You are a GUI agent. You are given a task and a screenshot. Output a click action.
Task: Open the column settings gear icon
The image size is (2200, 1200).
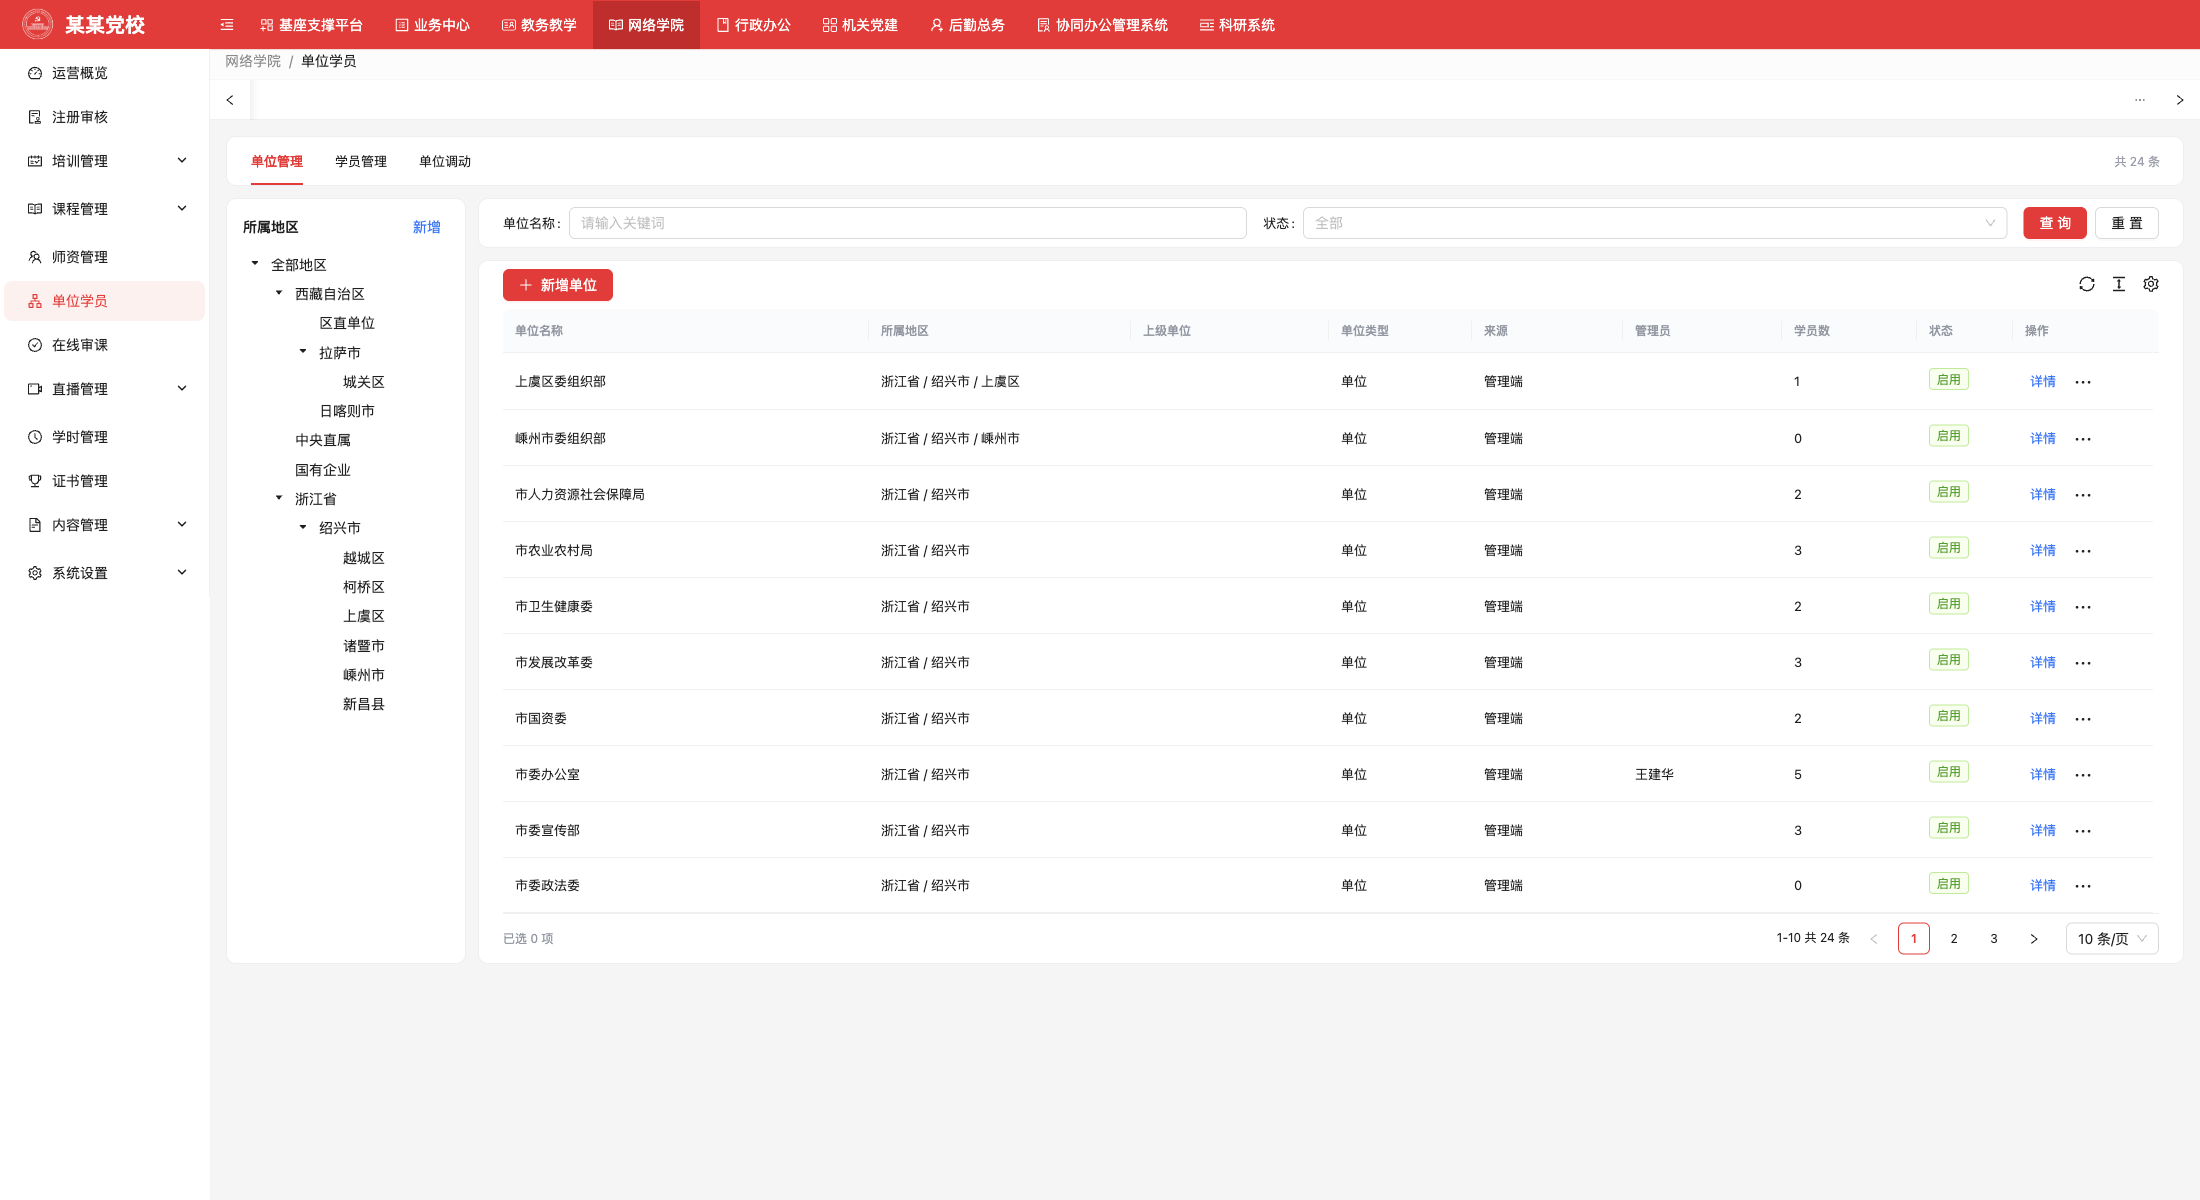click(2150, 285)
